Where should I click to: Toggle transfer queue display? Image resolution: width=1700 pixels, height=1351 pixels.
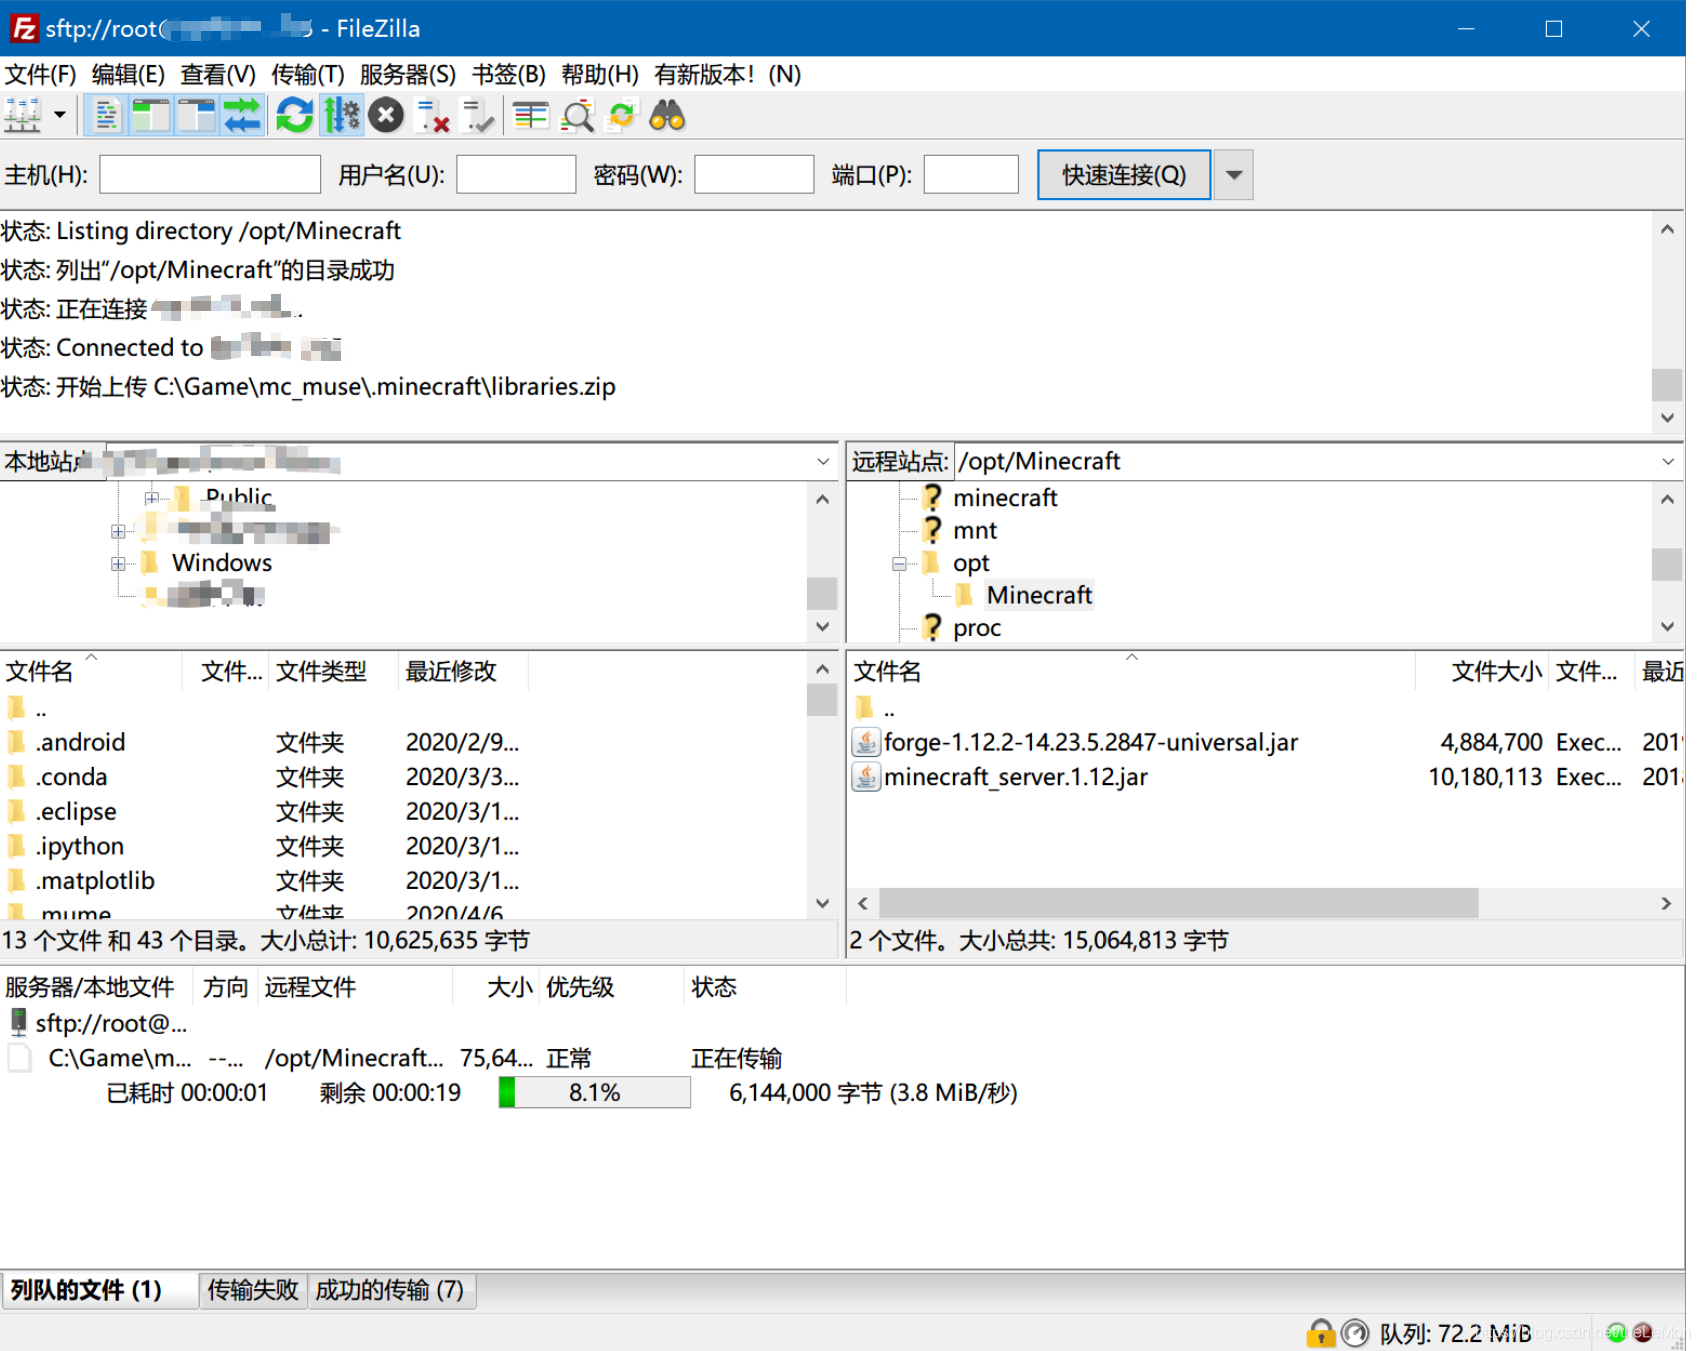pyautogui.click(x=242, y=116)
